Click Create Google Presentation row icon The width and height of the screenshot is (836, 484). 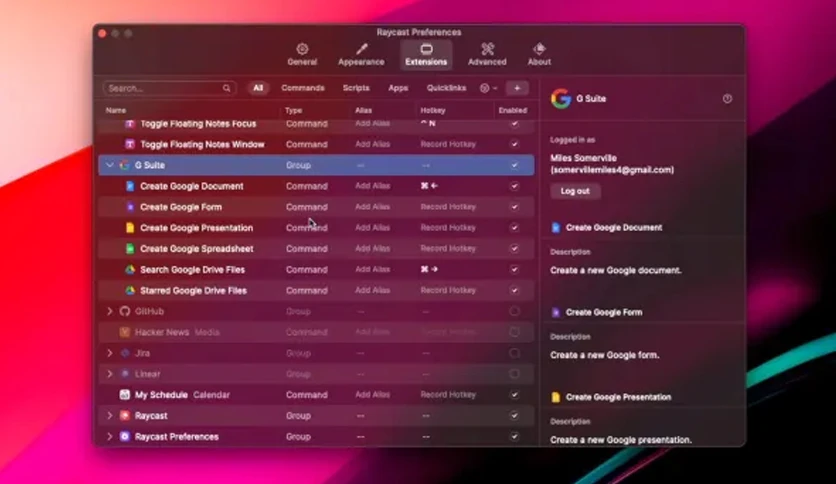pyautogui.click(x=130, y=228)
